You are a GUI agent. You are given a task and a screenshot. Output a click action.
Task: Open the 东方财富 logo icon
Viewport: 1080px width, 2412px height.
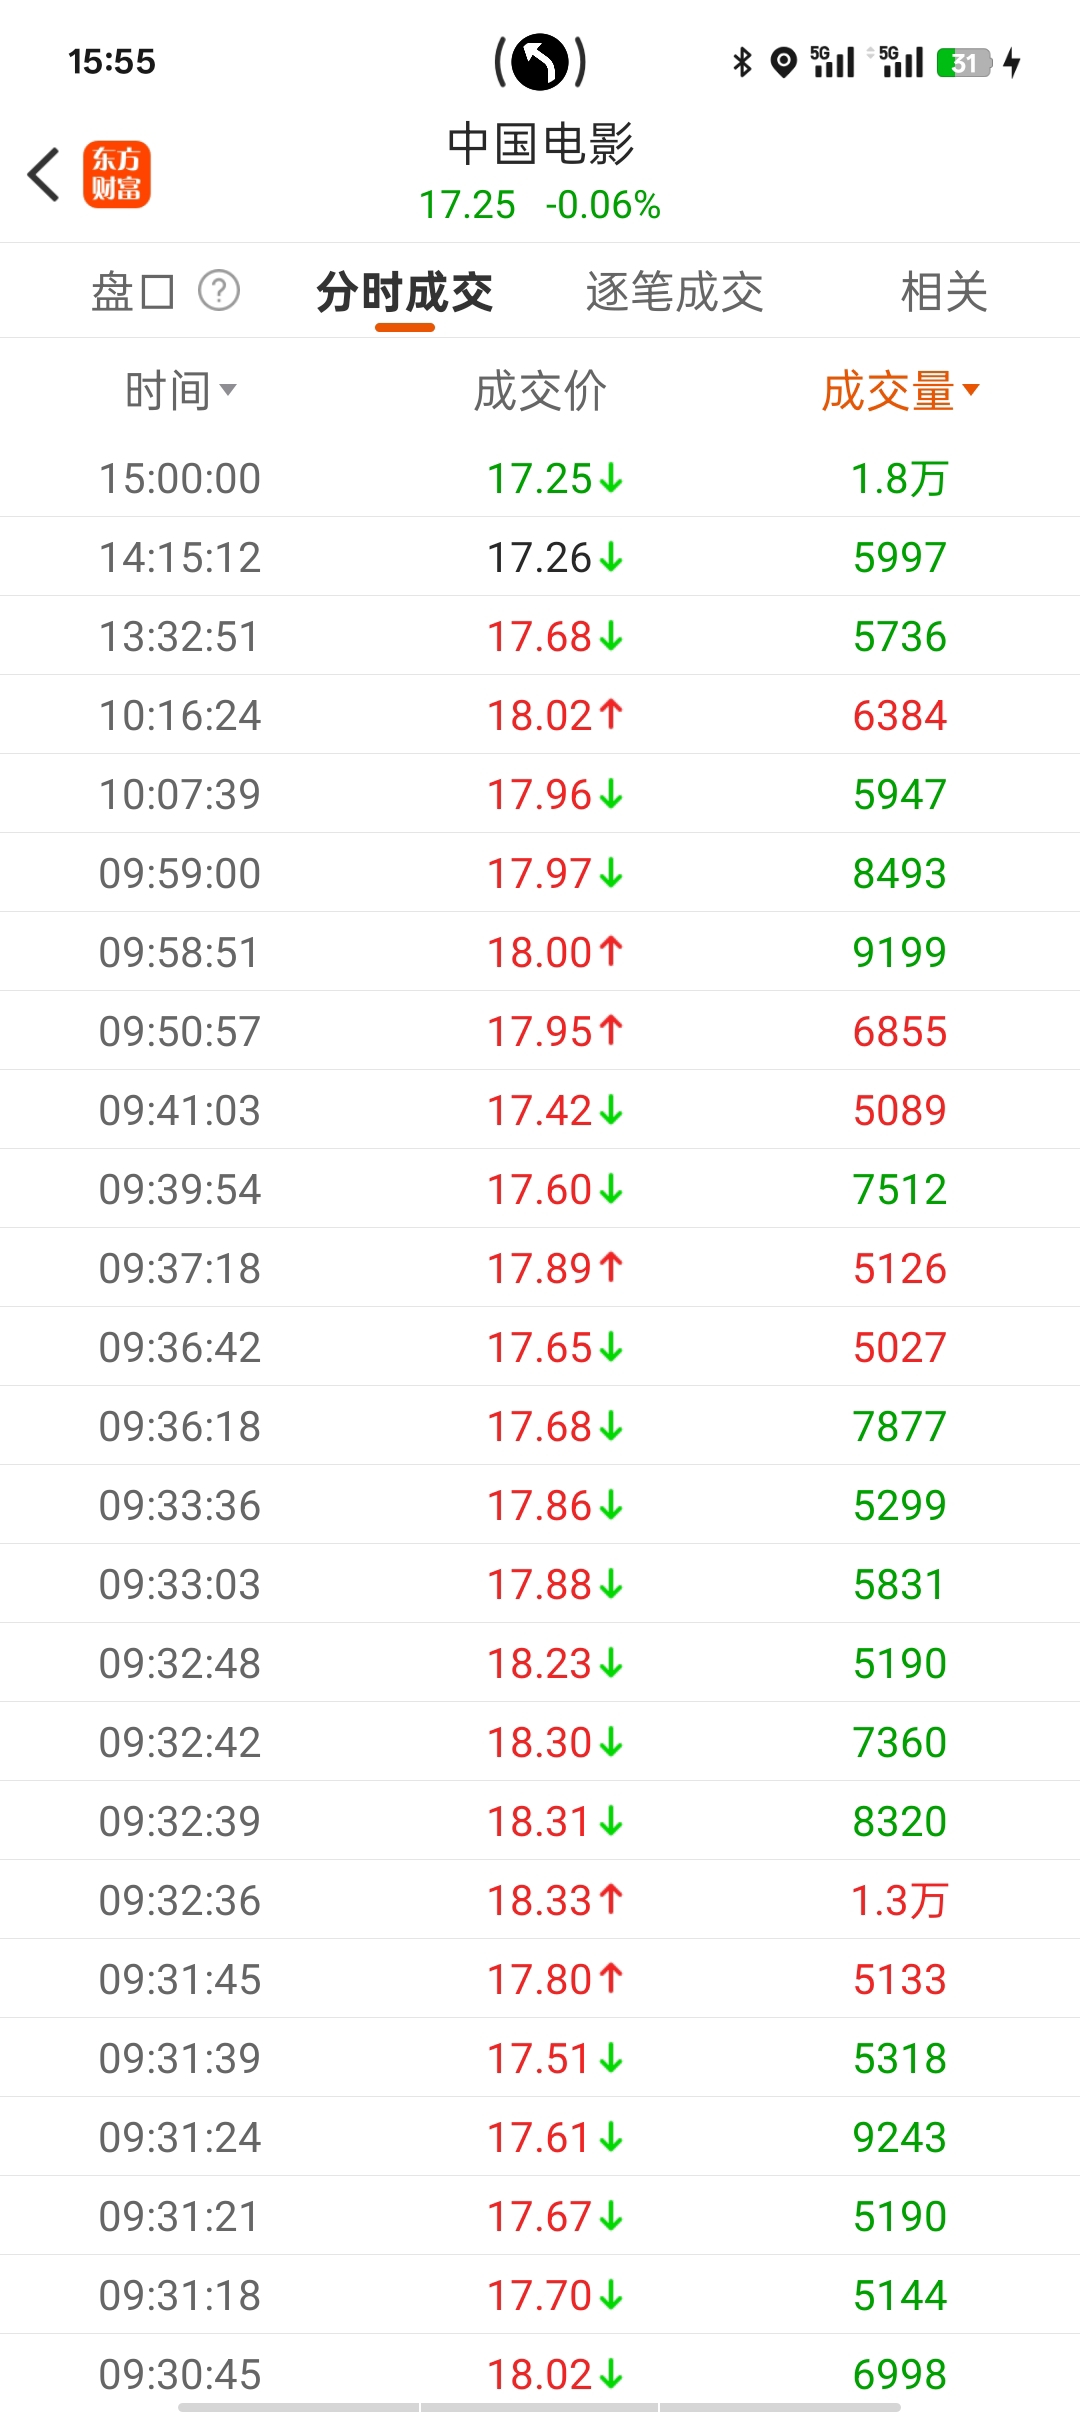(x=117, y=174)
